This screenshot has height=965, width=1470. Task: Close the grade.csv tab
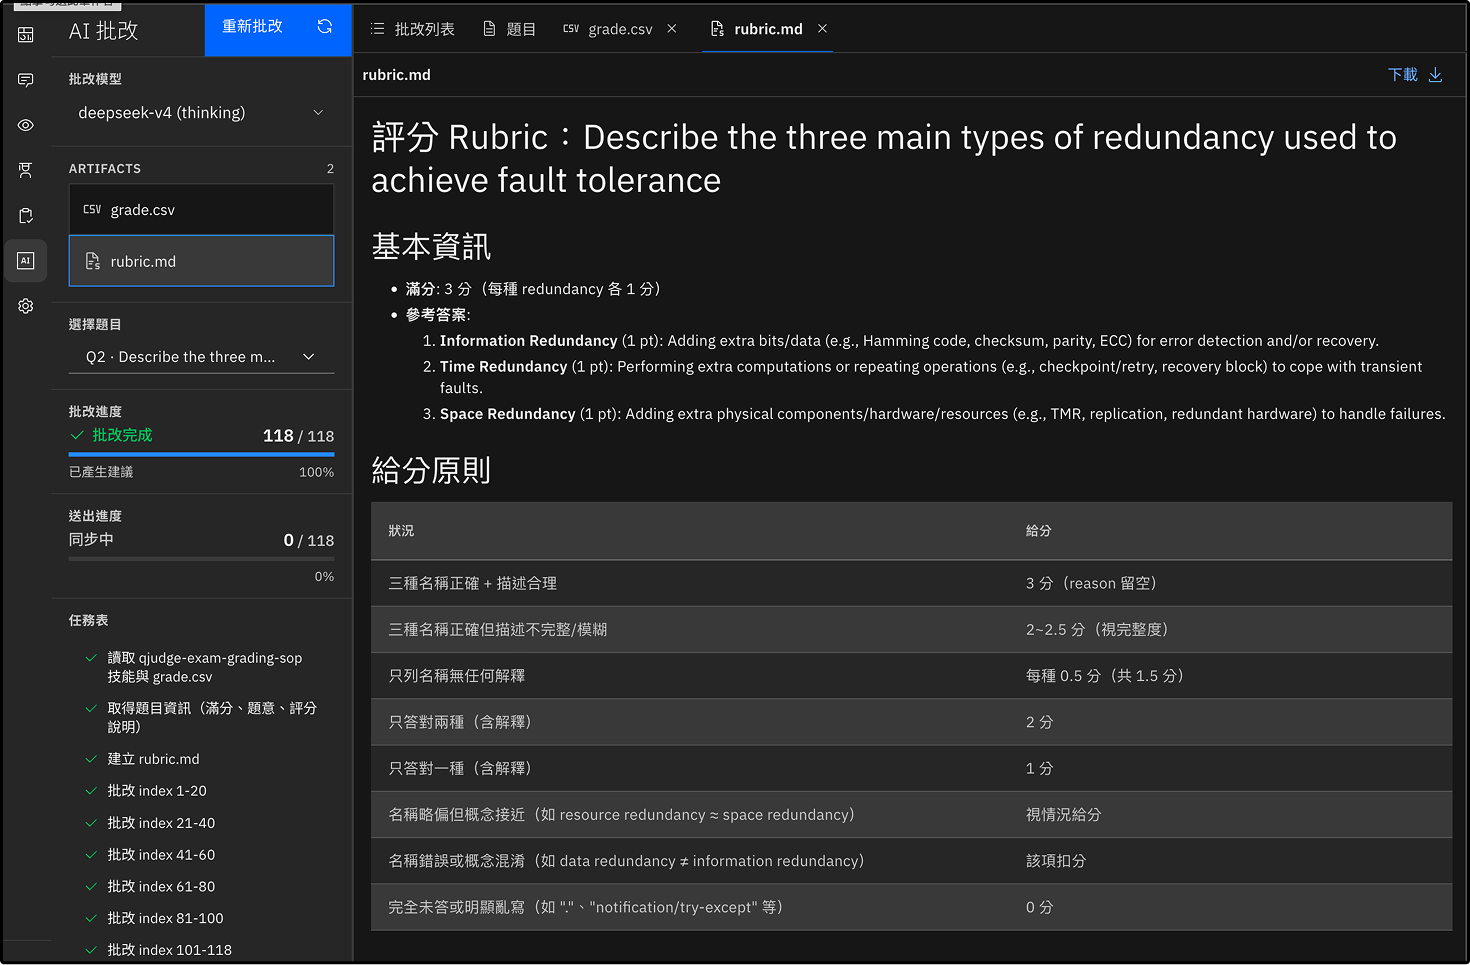coord(672,29)
